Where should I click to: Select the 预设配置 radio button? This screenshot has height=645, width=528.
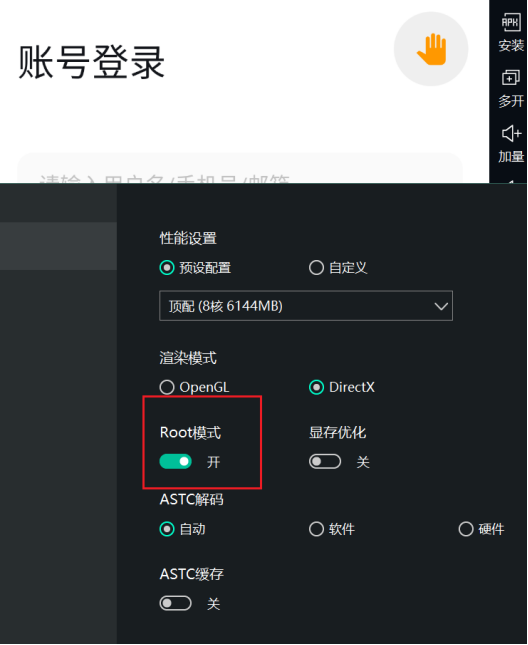[167, 268]
